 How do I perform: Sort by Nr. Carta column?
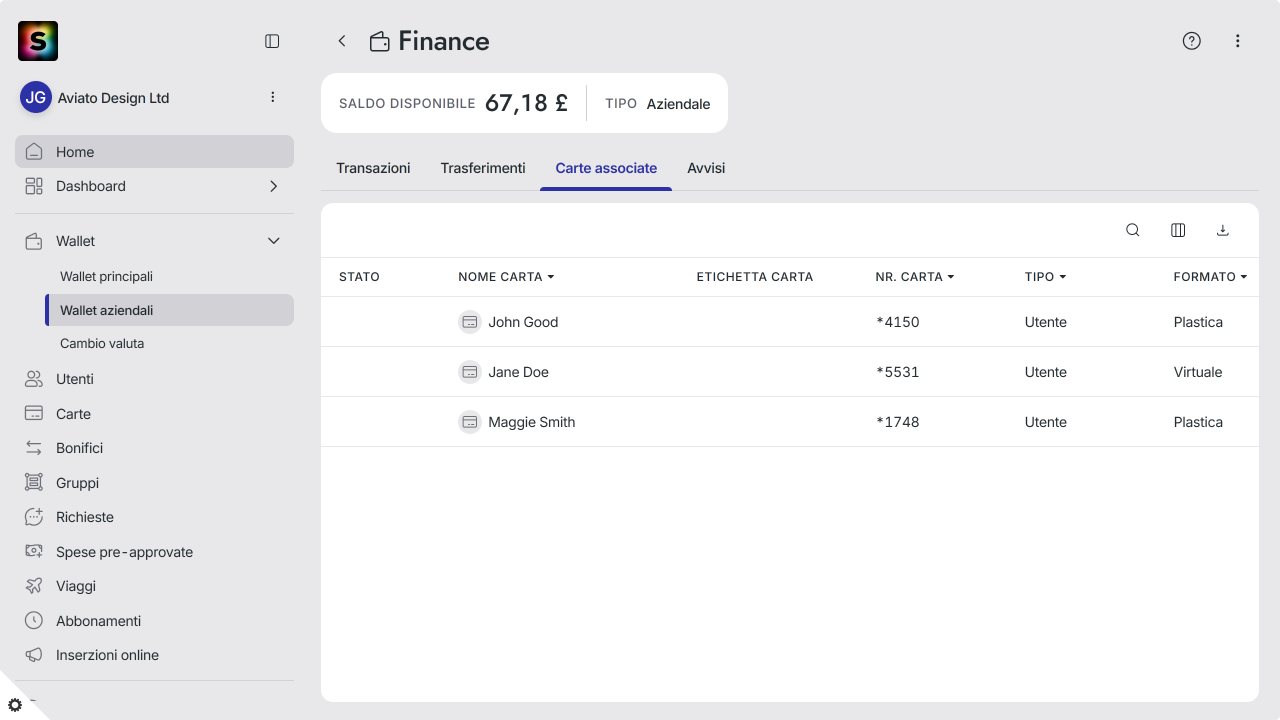point(915,277)
